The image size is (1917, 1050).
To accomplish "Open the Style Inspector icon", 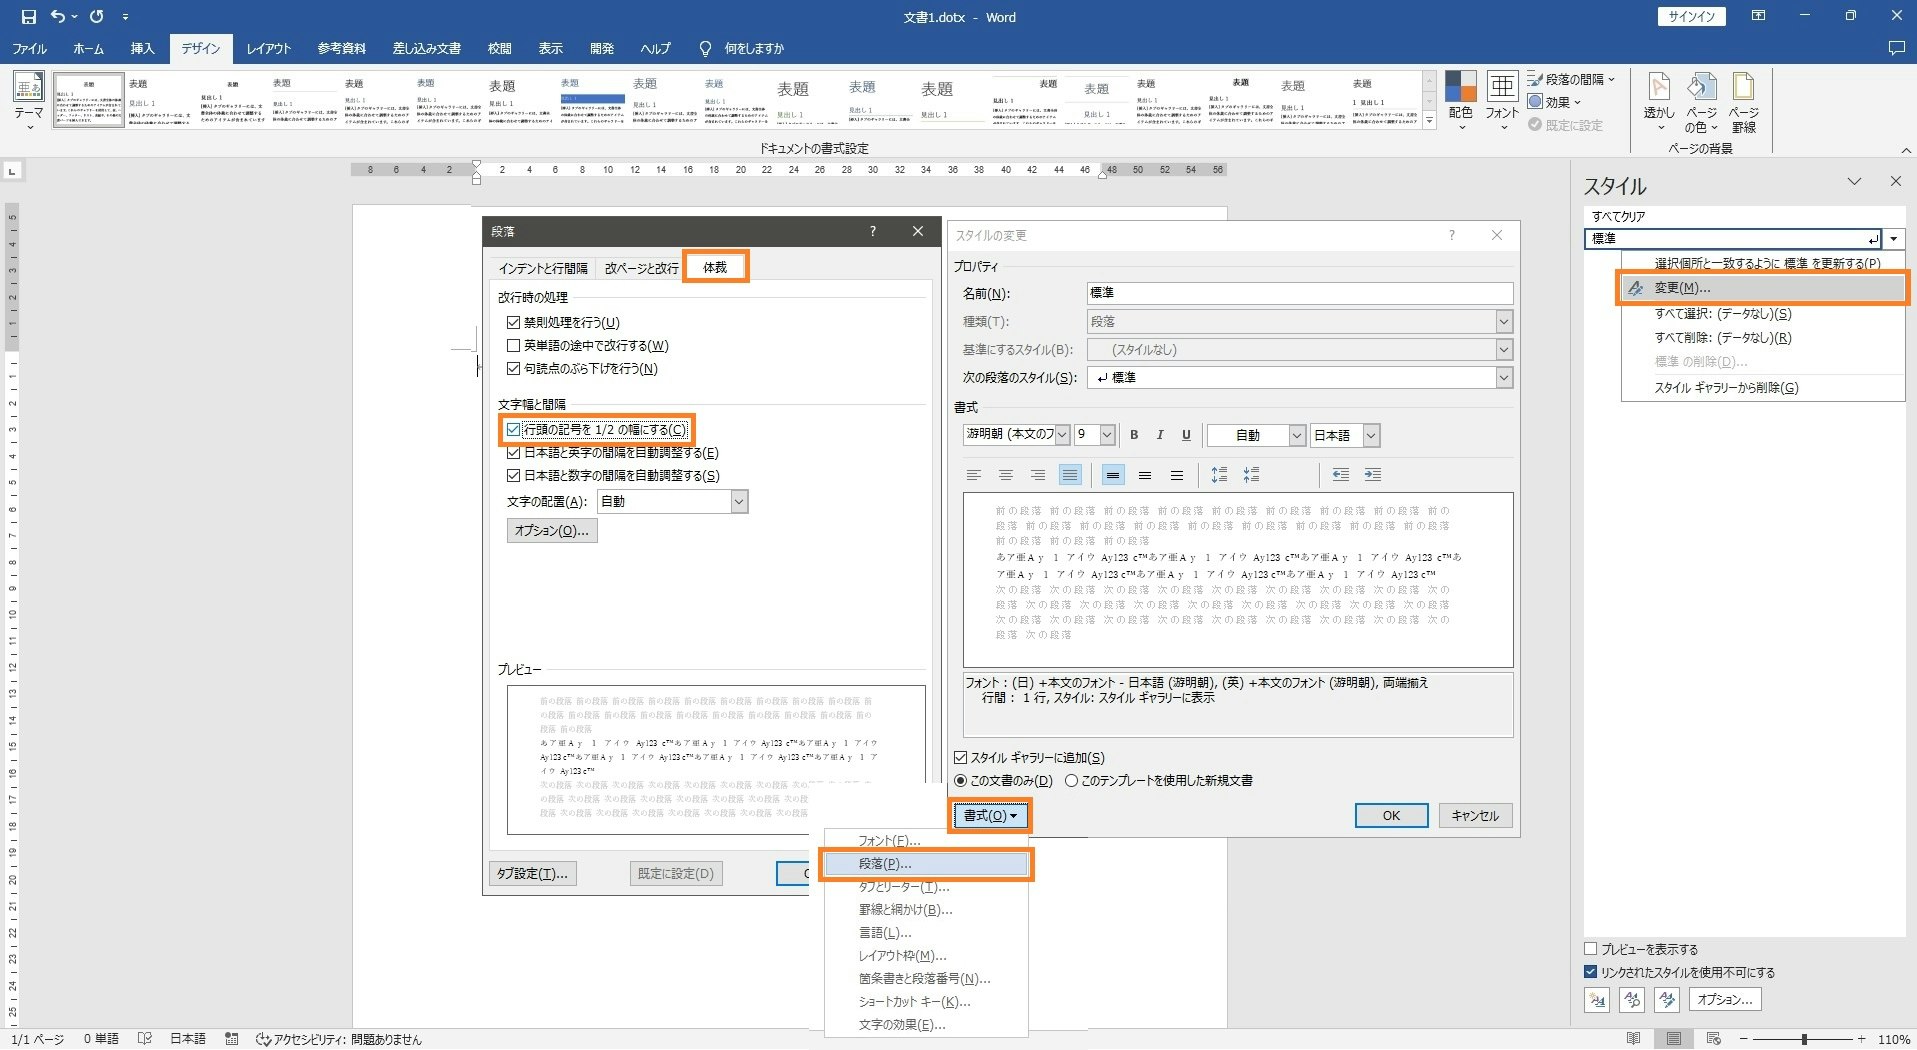I will point(1632,1000).
